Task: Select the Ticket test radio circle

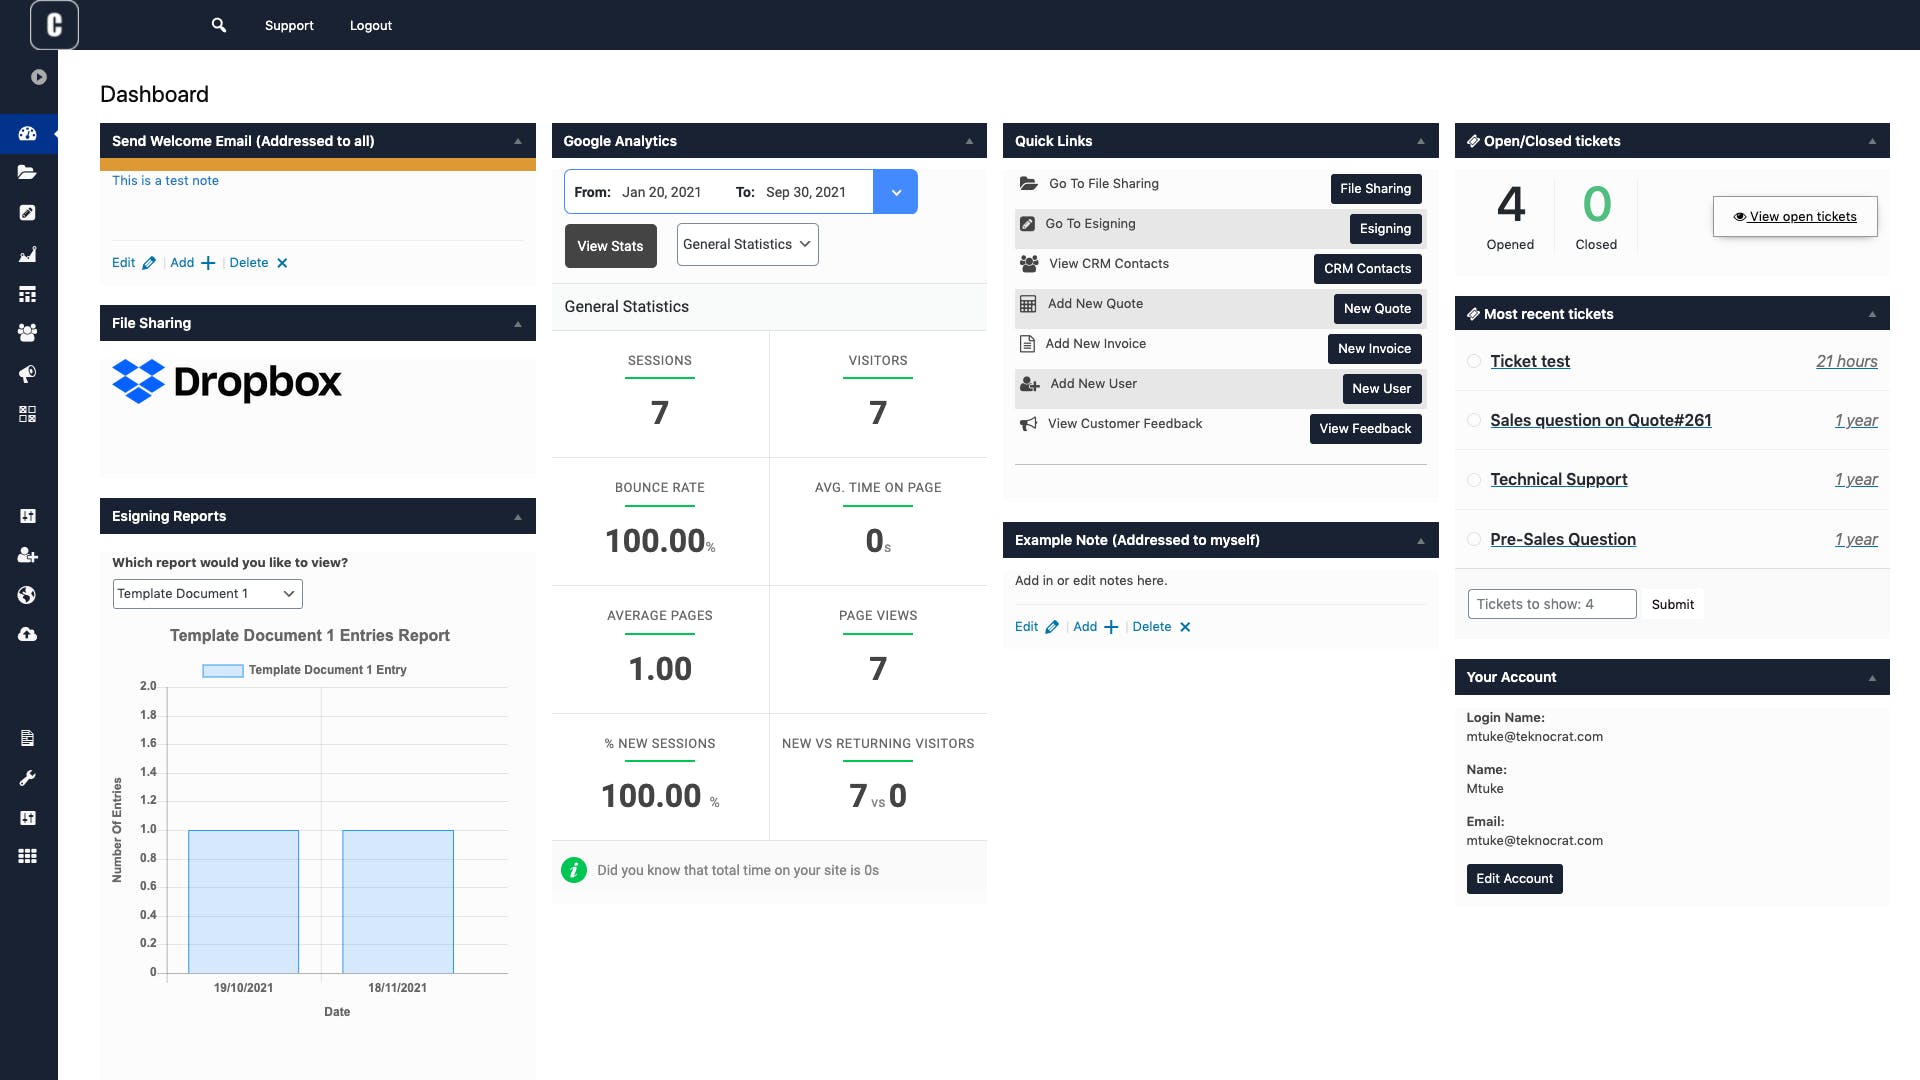Action: click(x=1474, y=361)
